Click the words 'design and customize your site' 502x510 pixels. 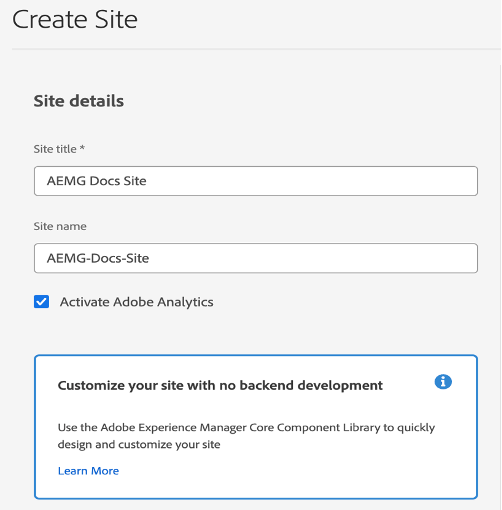pyautogui.click(x=139, y=445)
